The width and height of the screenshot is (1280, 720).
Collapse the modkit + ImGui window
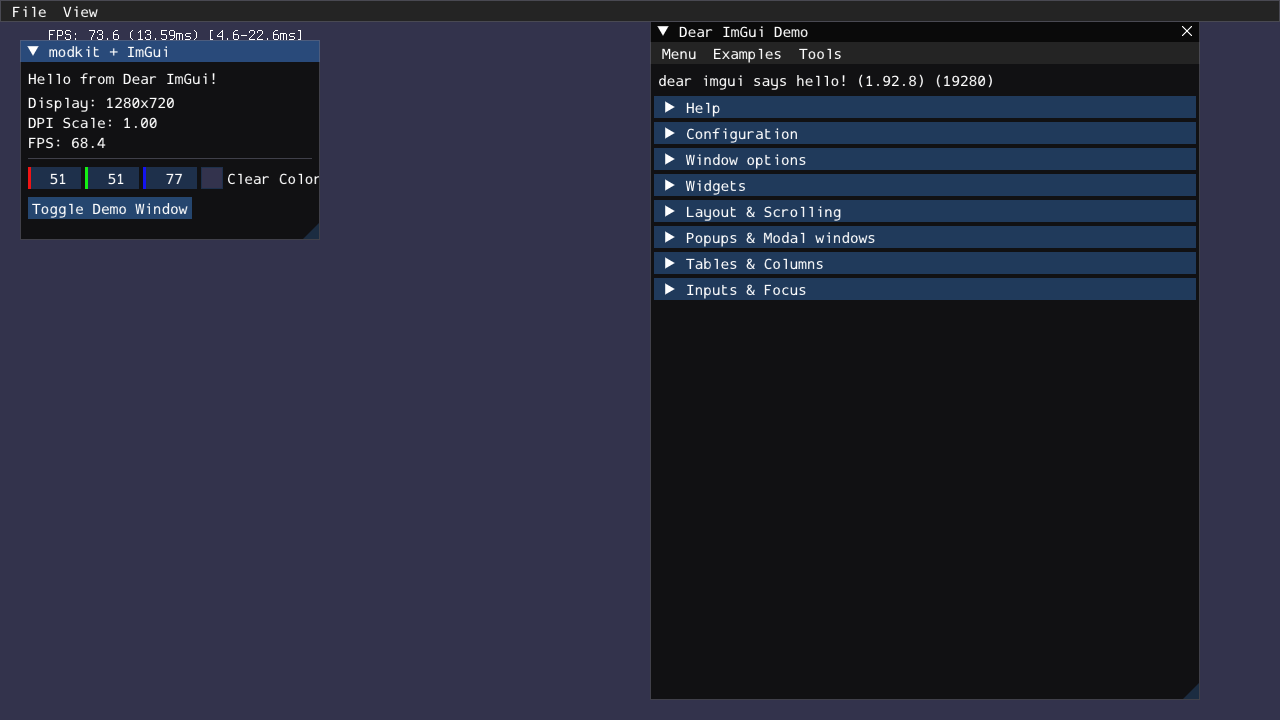[33, 51]
